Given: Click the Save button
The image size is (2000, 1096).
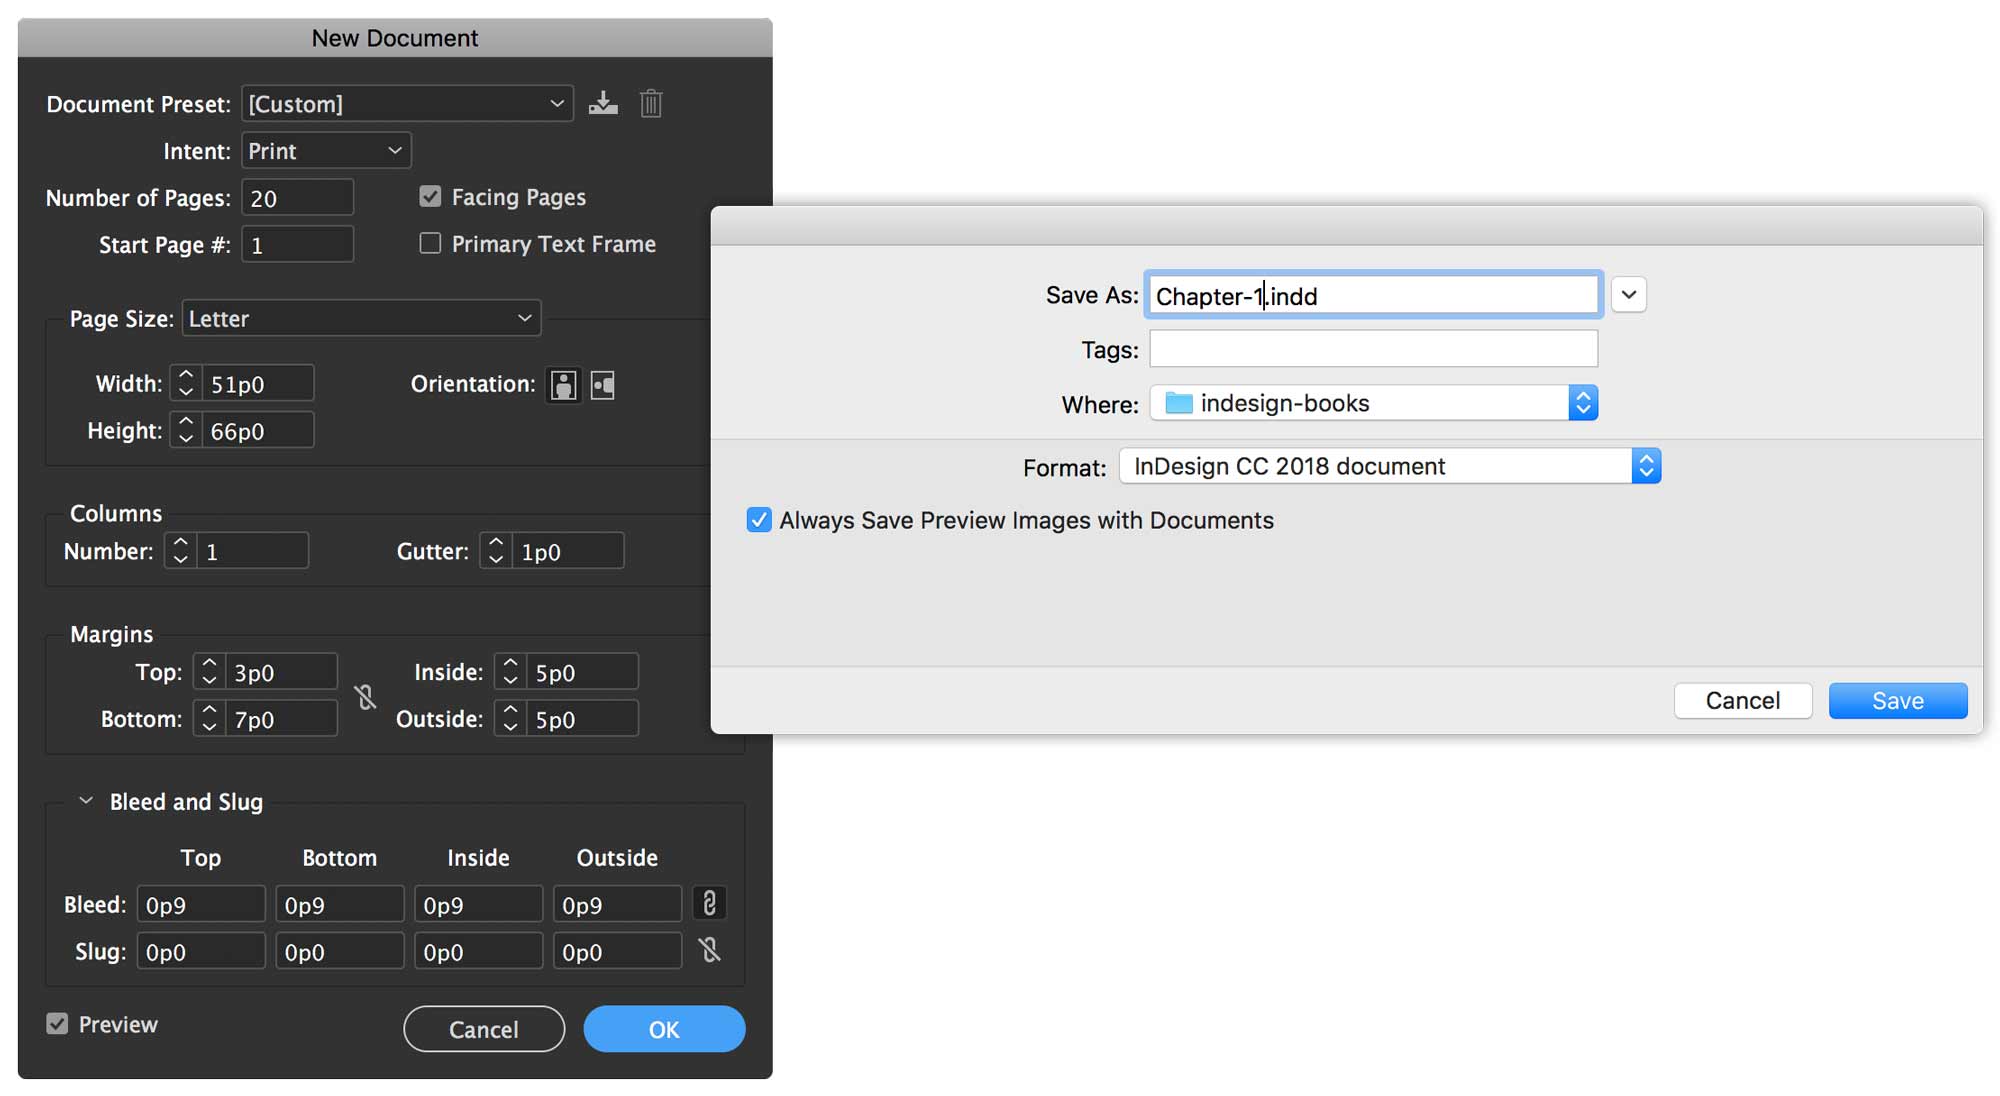Looking at the screenshot, I should point(1898,701).
